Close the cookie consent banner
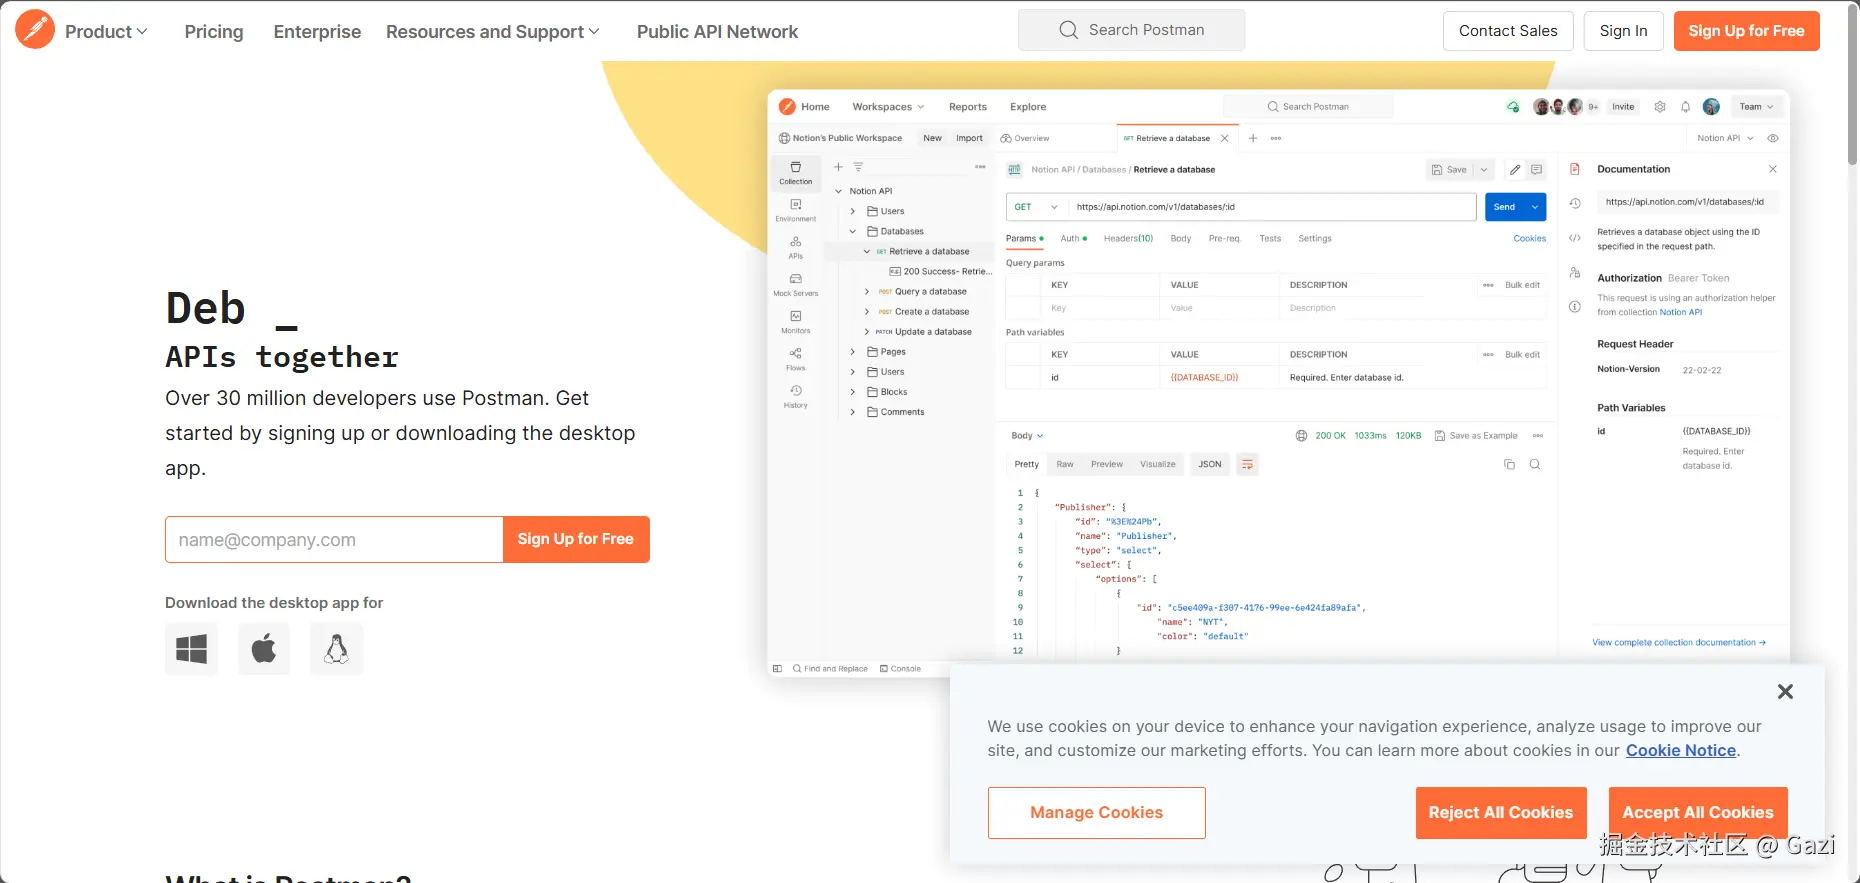1860x883 pixels. [1785, 691]
